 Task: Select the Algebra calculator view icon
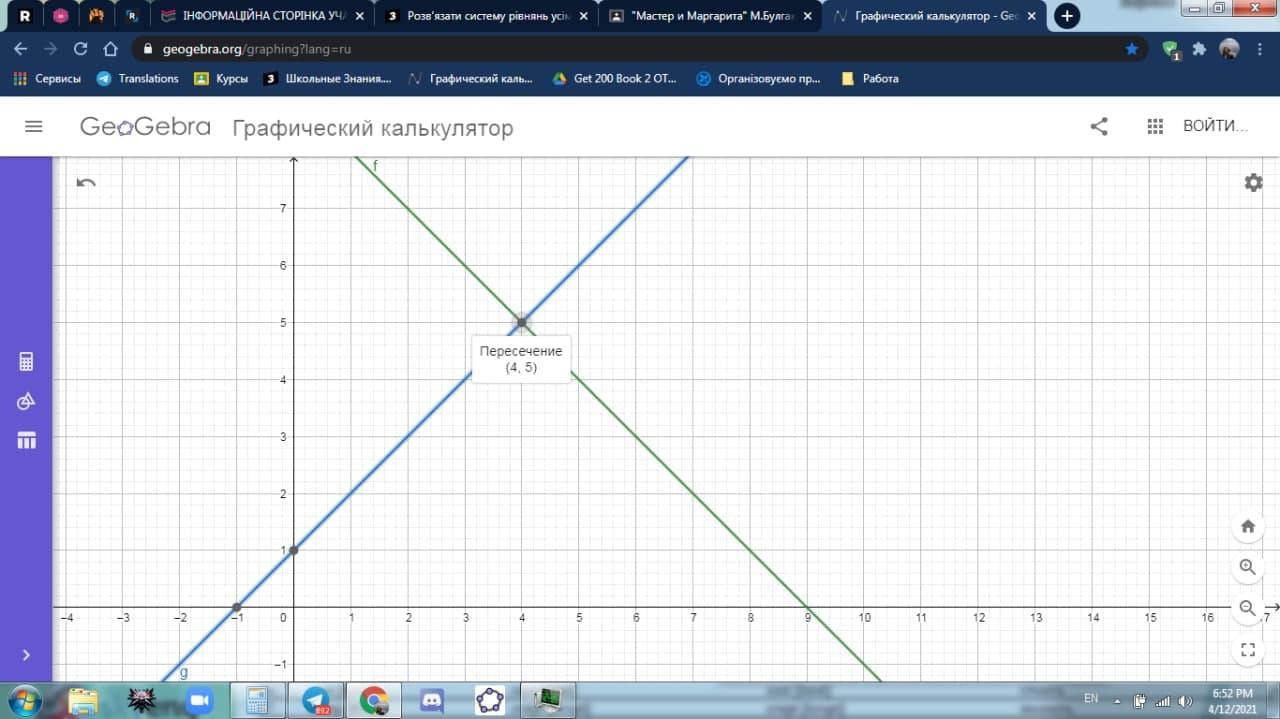point(26,362)
